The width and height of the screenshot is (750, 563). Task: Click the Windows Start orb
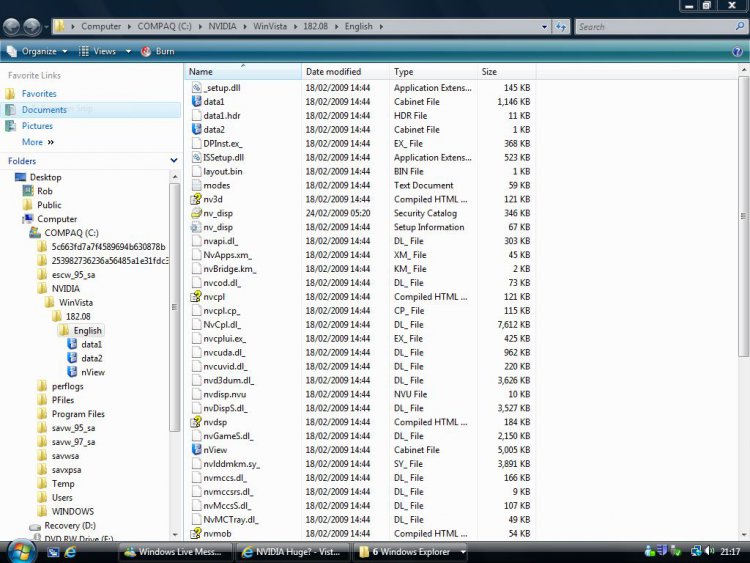point(20,552)
